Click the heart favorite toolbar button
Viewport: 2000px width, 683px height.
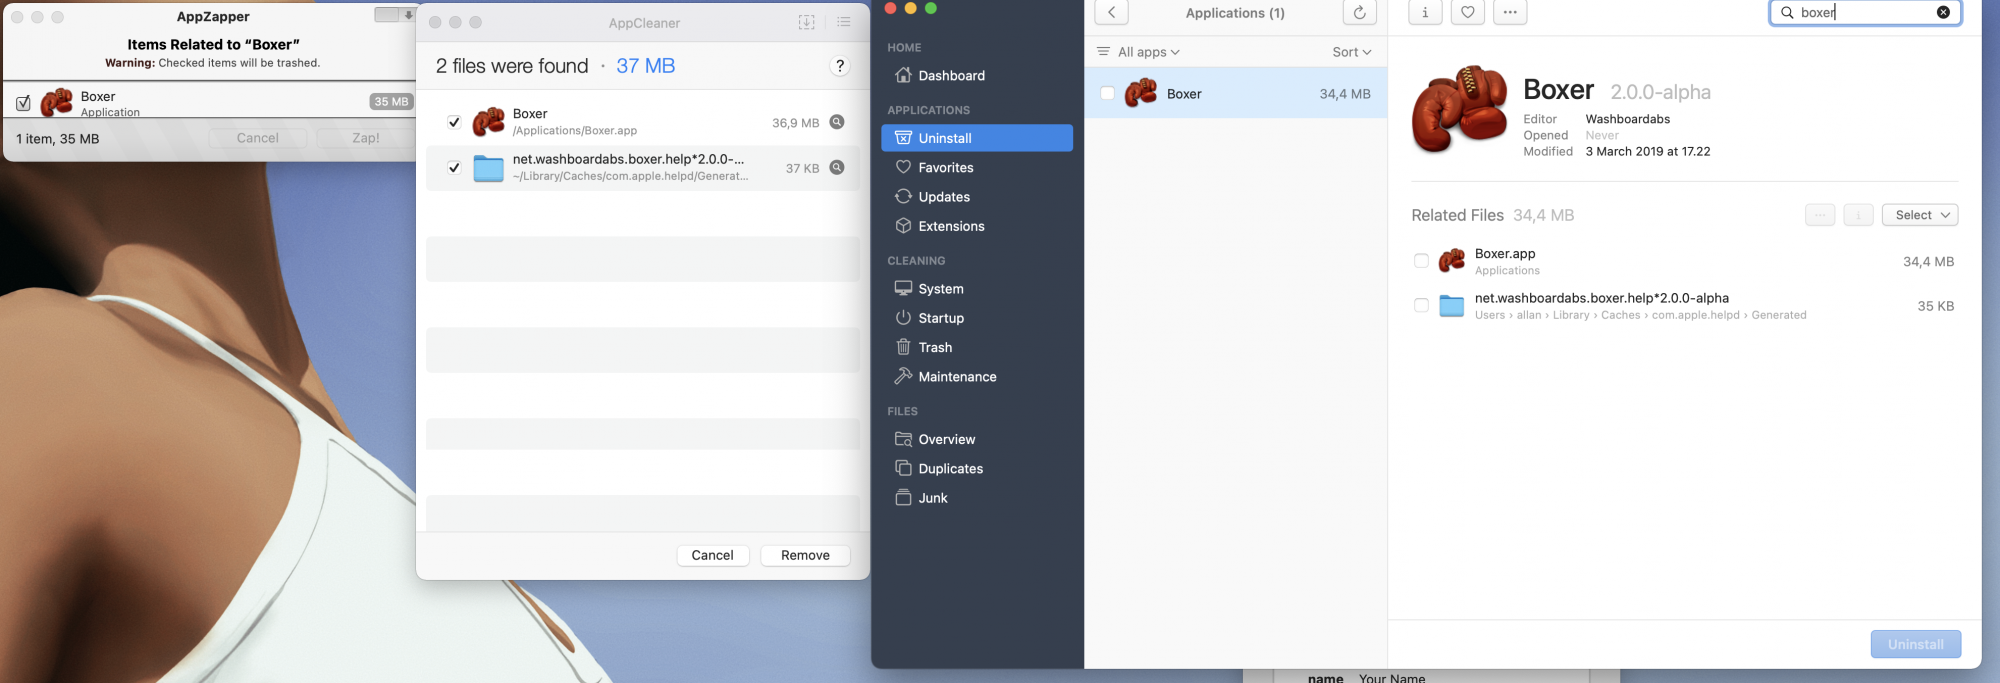[x=1467, y=13]
